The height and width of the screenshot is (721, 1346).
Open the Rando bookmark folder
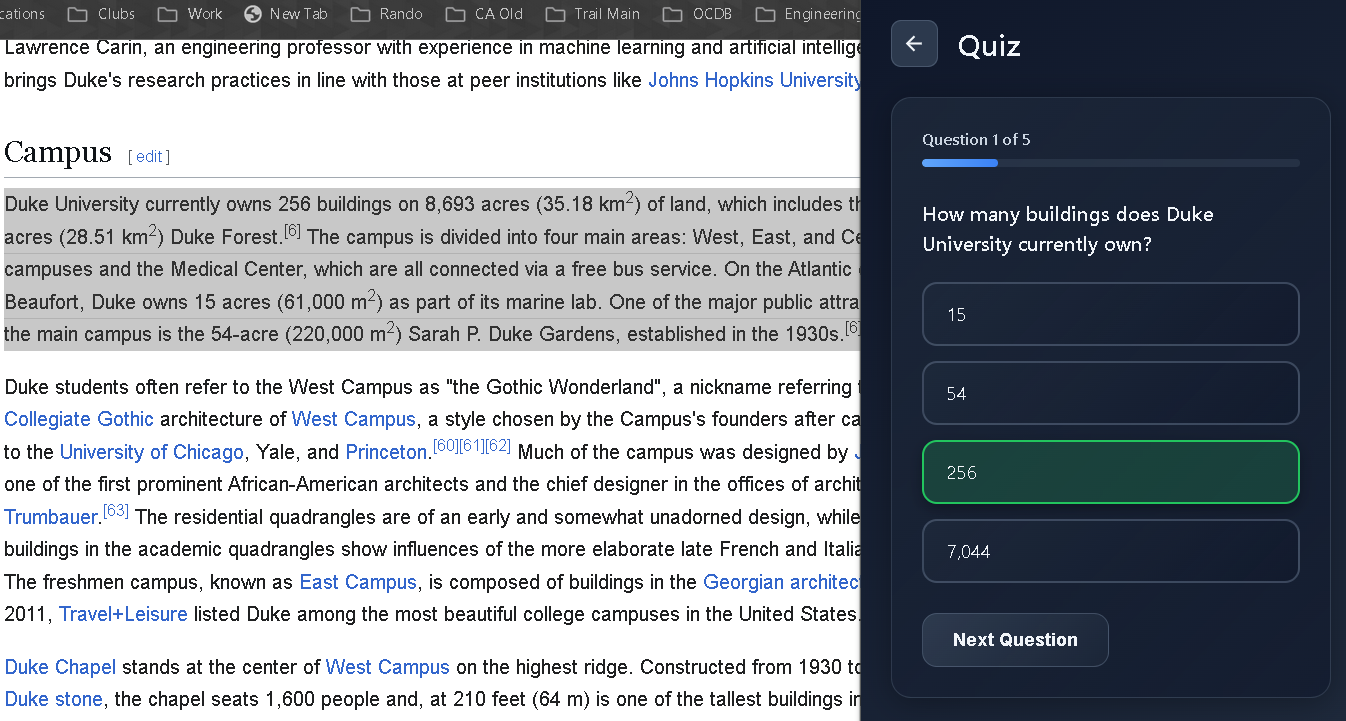click(x=386, y=14)
